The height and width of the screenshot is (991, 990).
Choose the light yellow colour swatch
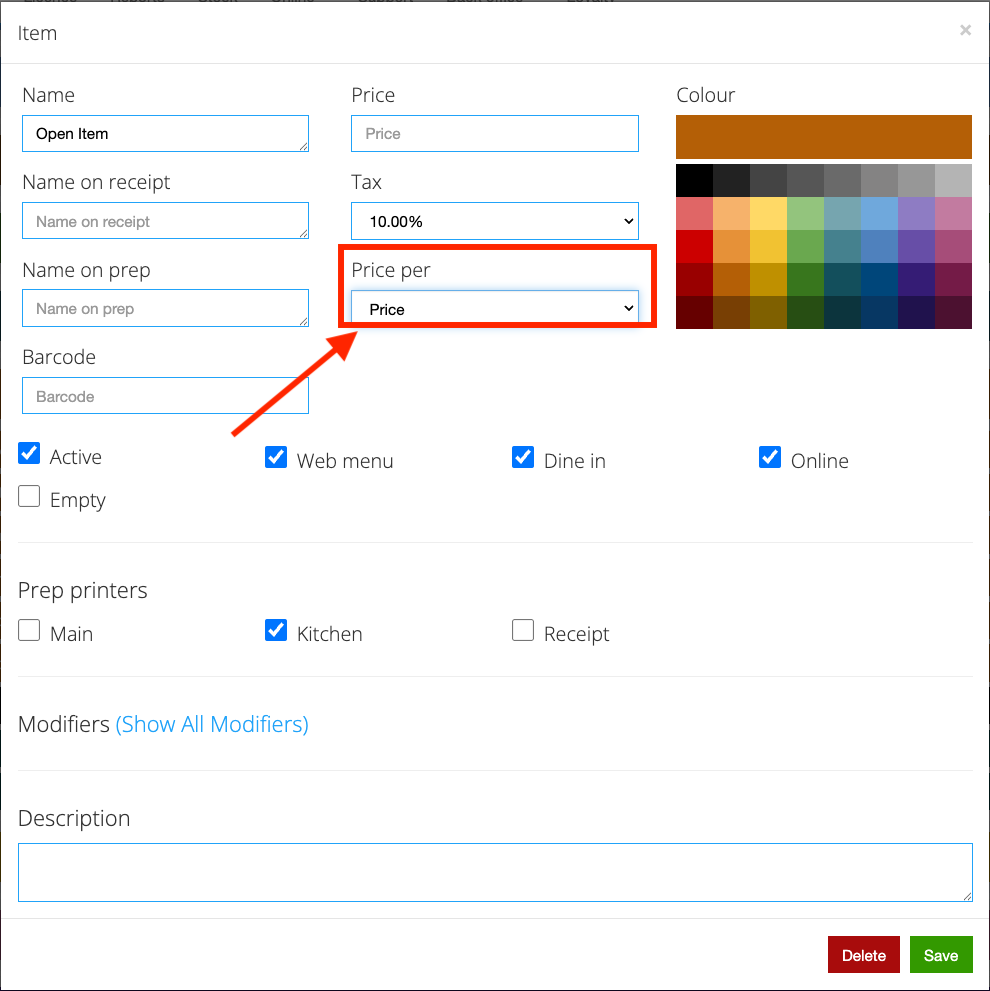tap(768, 214)
